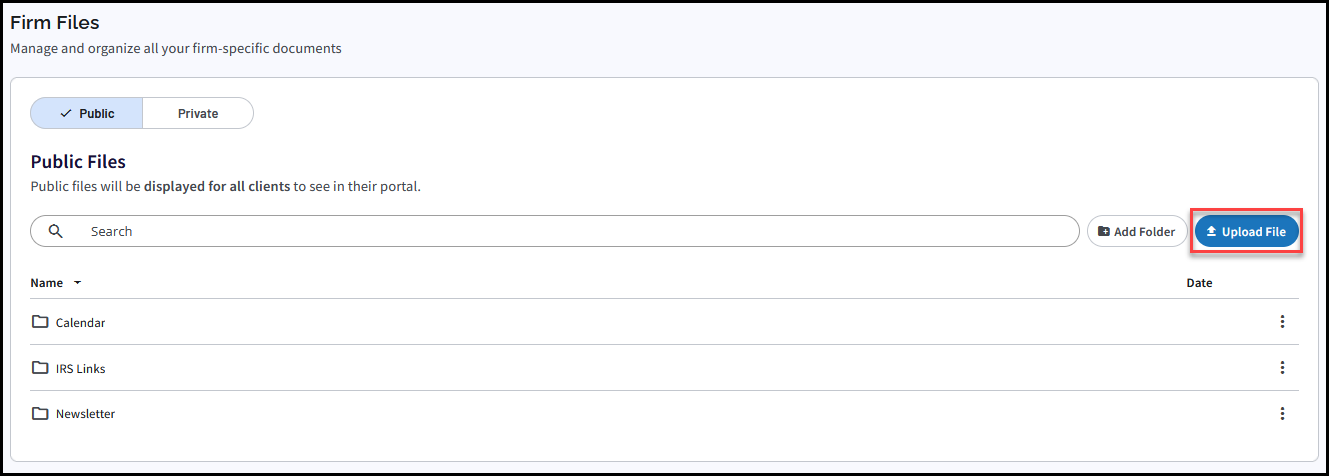Toggle sort arrow beside Name column
Image resolution: width=1329 pixels, height=476 pixels.
coord(77,283)
